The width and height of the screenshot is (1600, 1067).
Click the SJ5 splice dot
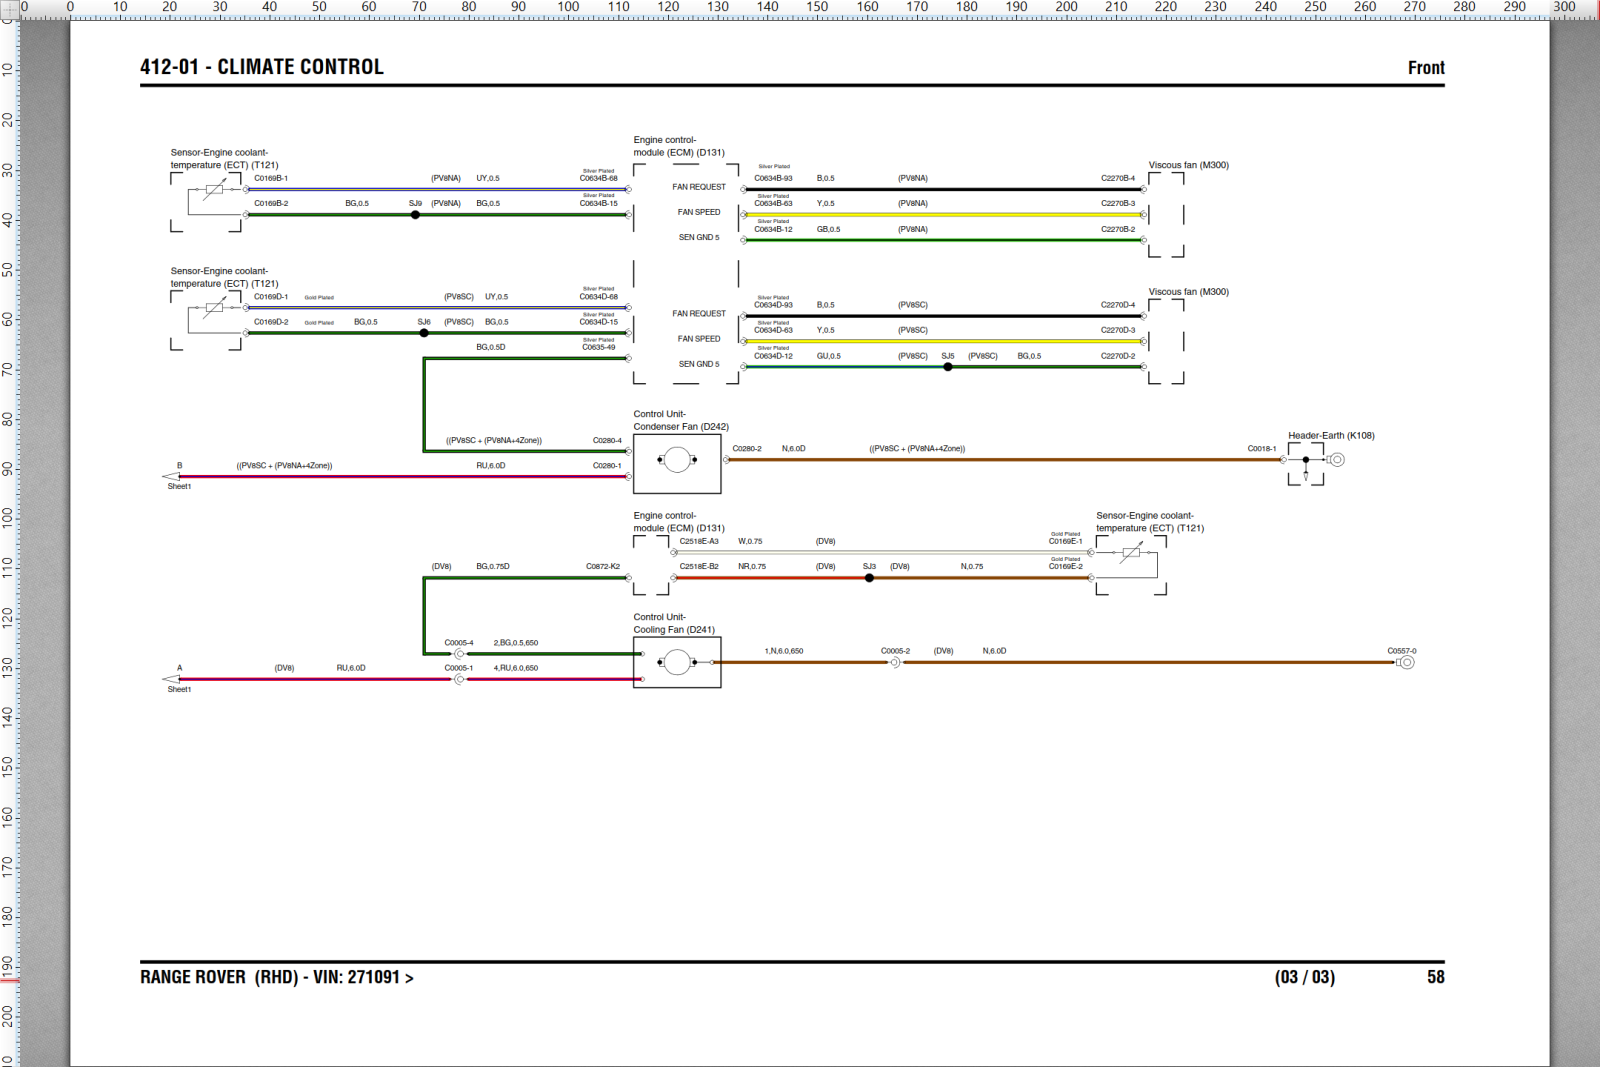tap(948, 367)
